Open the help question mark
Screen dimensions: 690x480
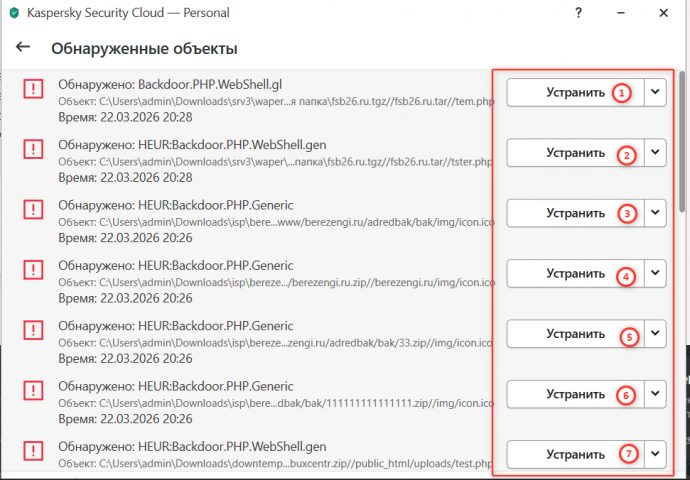pyautogui.click(x=579, y=13)
